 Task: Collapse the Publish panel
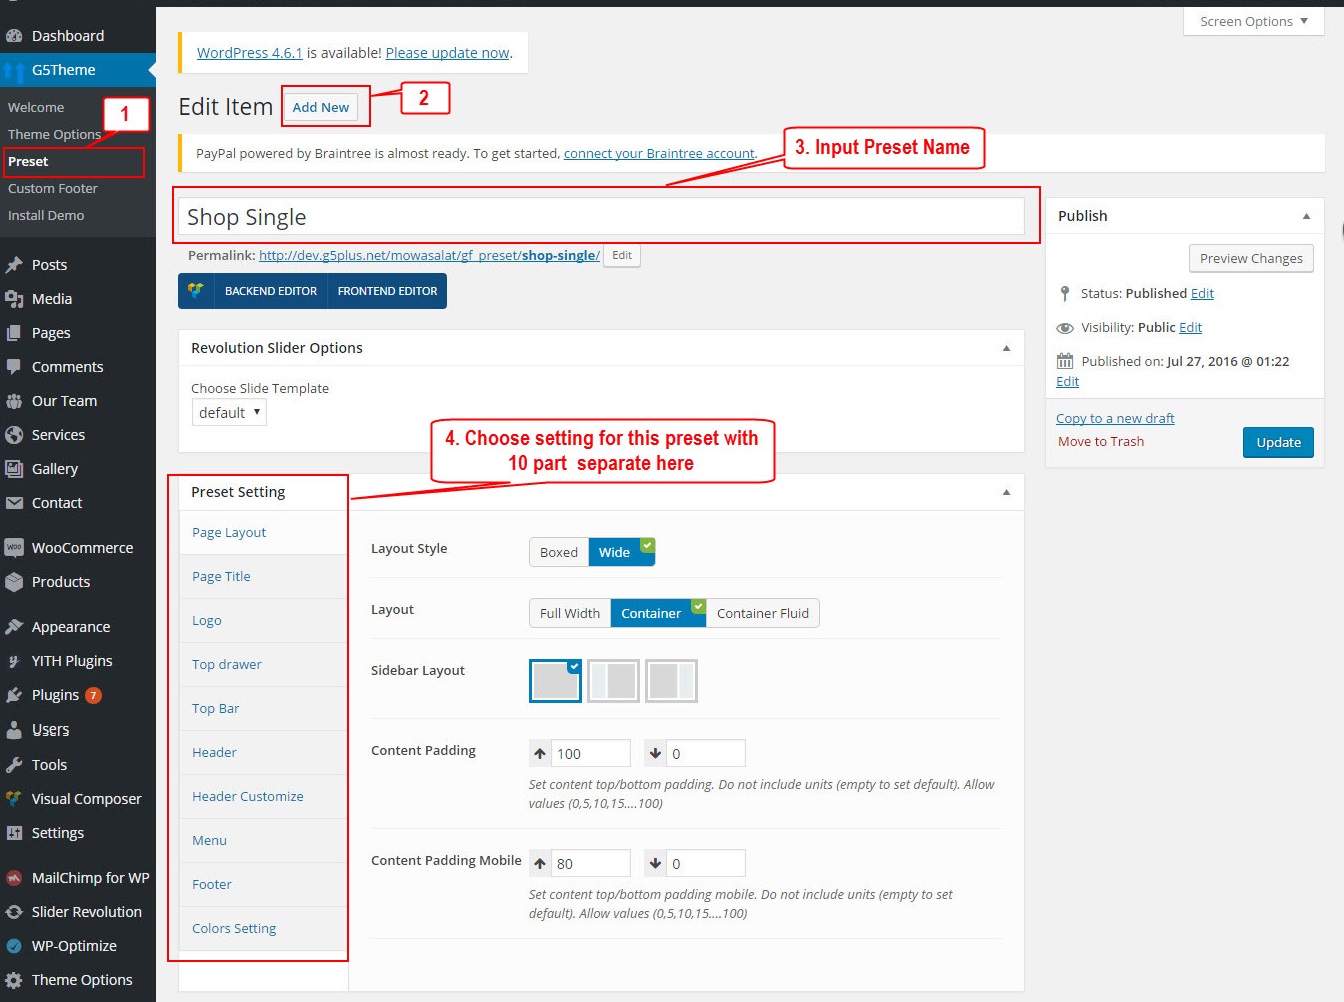[x=1306, y=216]
